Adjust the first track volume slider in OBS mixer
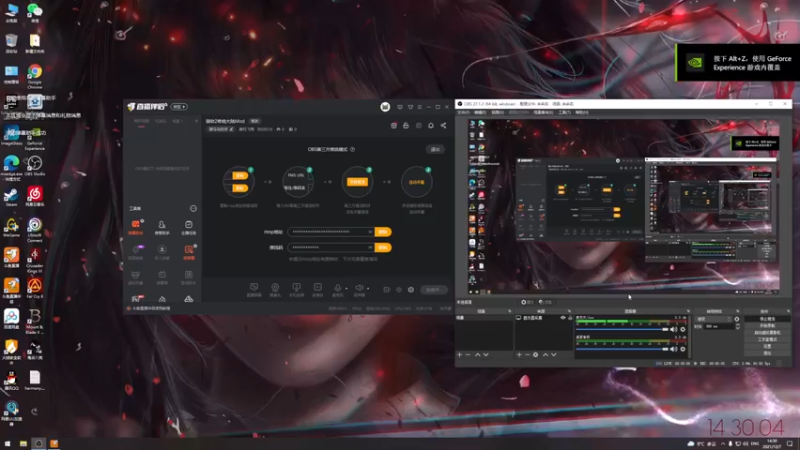Image resolution: width=800 pixels, height=450 pixels. click(x=622, y=330)
